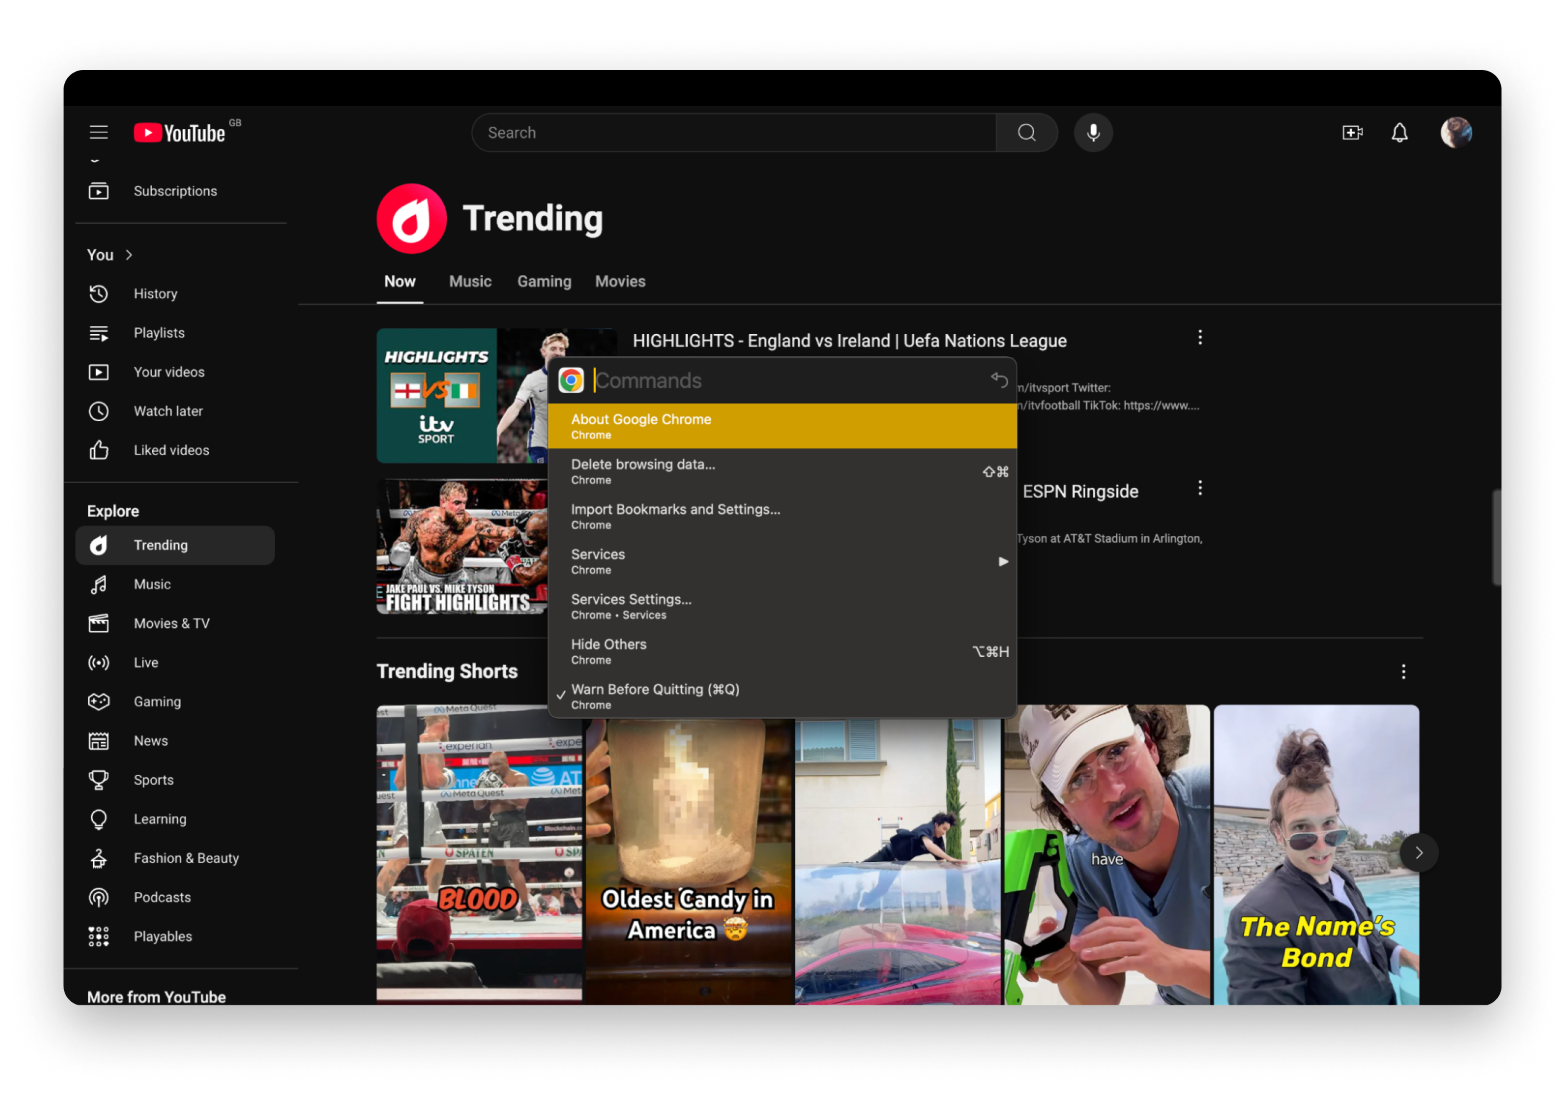Viewport: 1560px width, 1098px height.
Task: Switch to the Now tab
Action: pyautogui.click(x=400, y=282)
